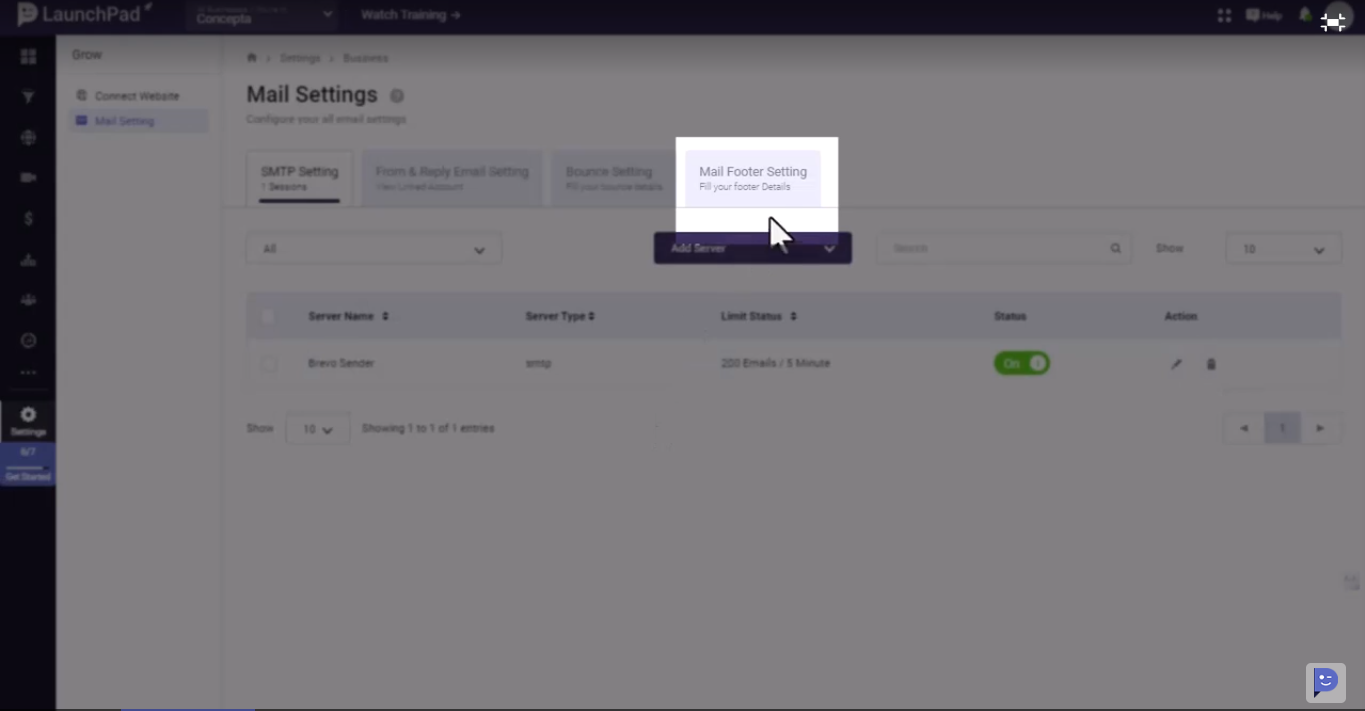Delete the Brevo Sender server with trash icon
Image resolution: width=1365 pixels, height=711 pixels.
pos(1211,364)
